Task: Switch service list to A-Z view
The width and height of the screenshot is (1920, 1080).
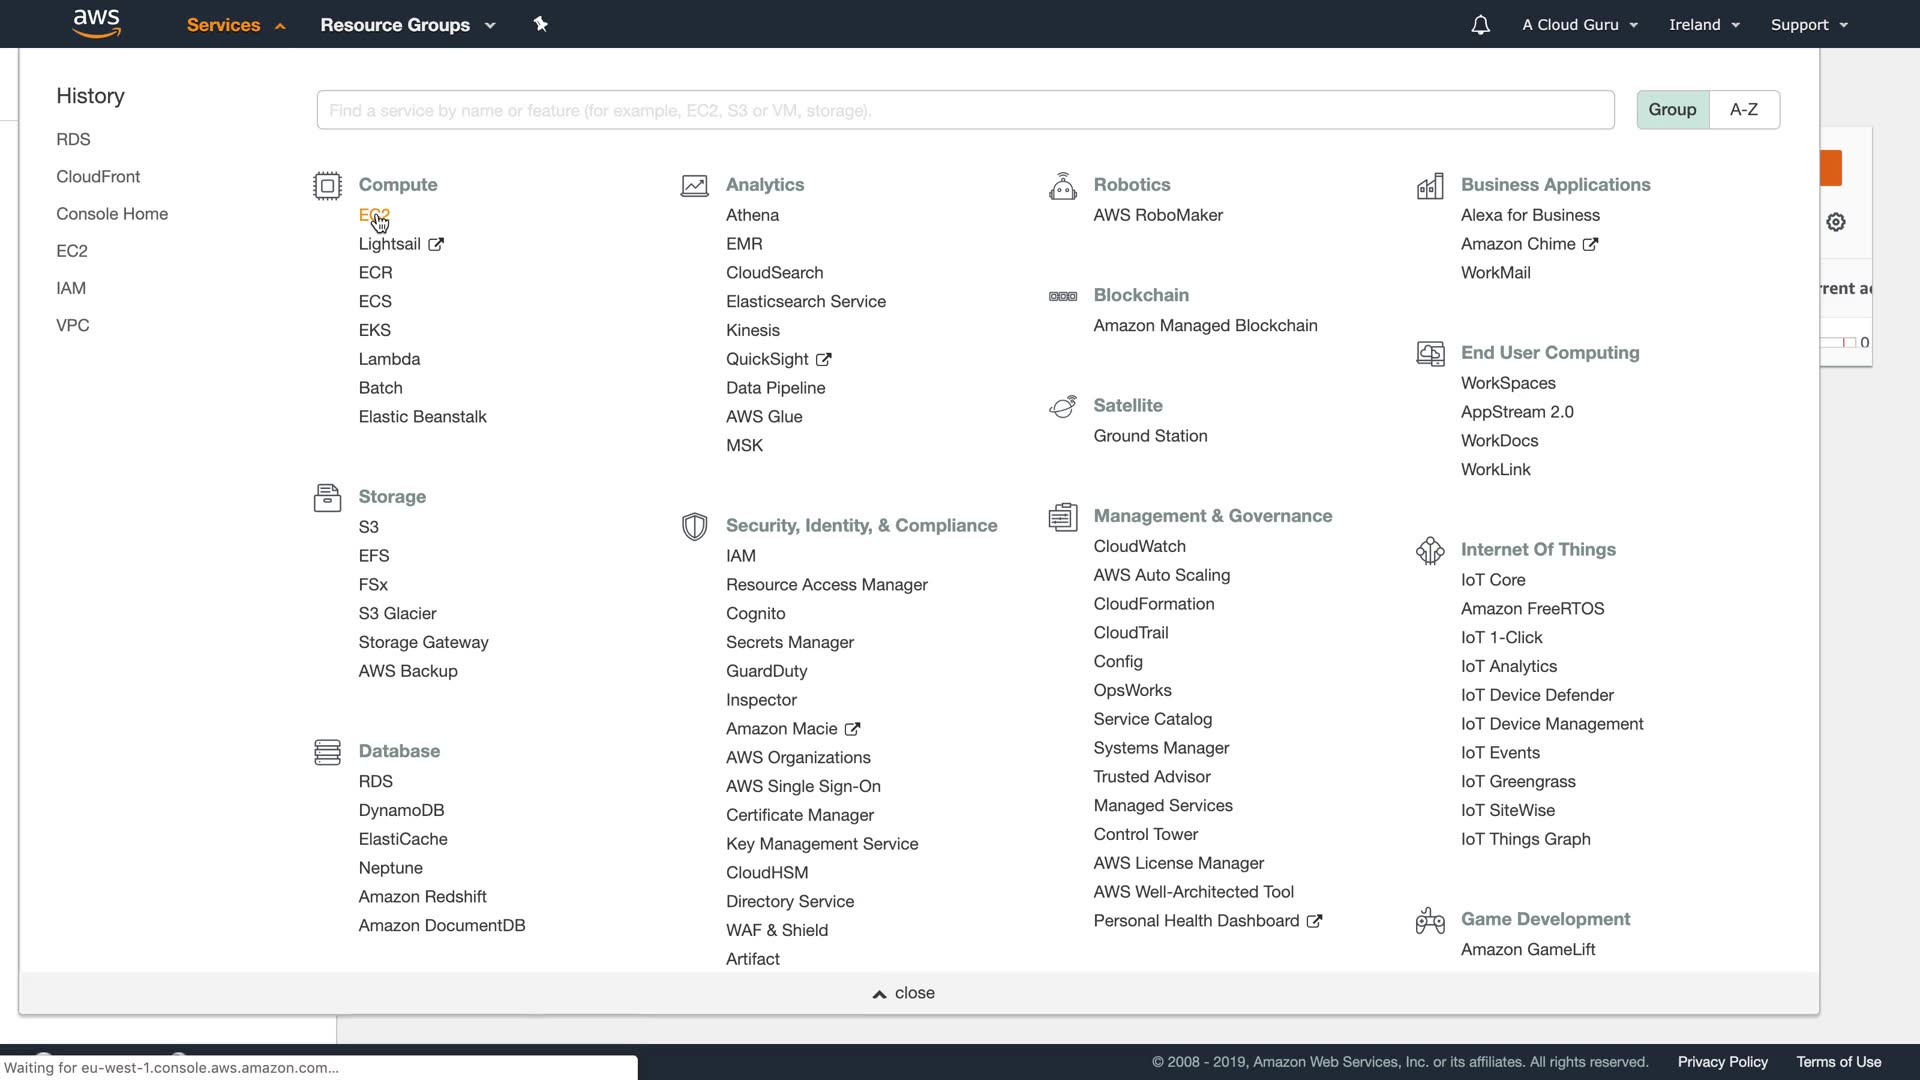Action: 1743,110
